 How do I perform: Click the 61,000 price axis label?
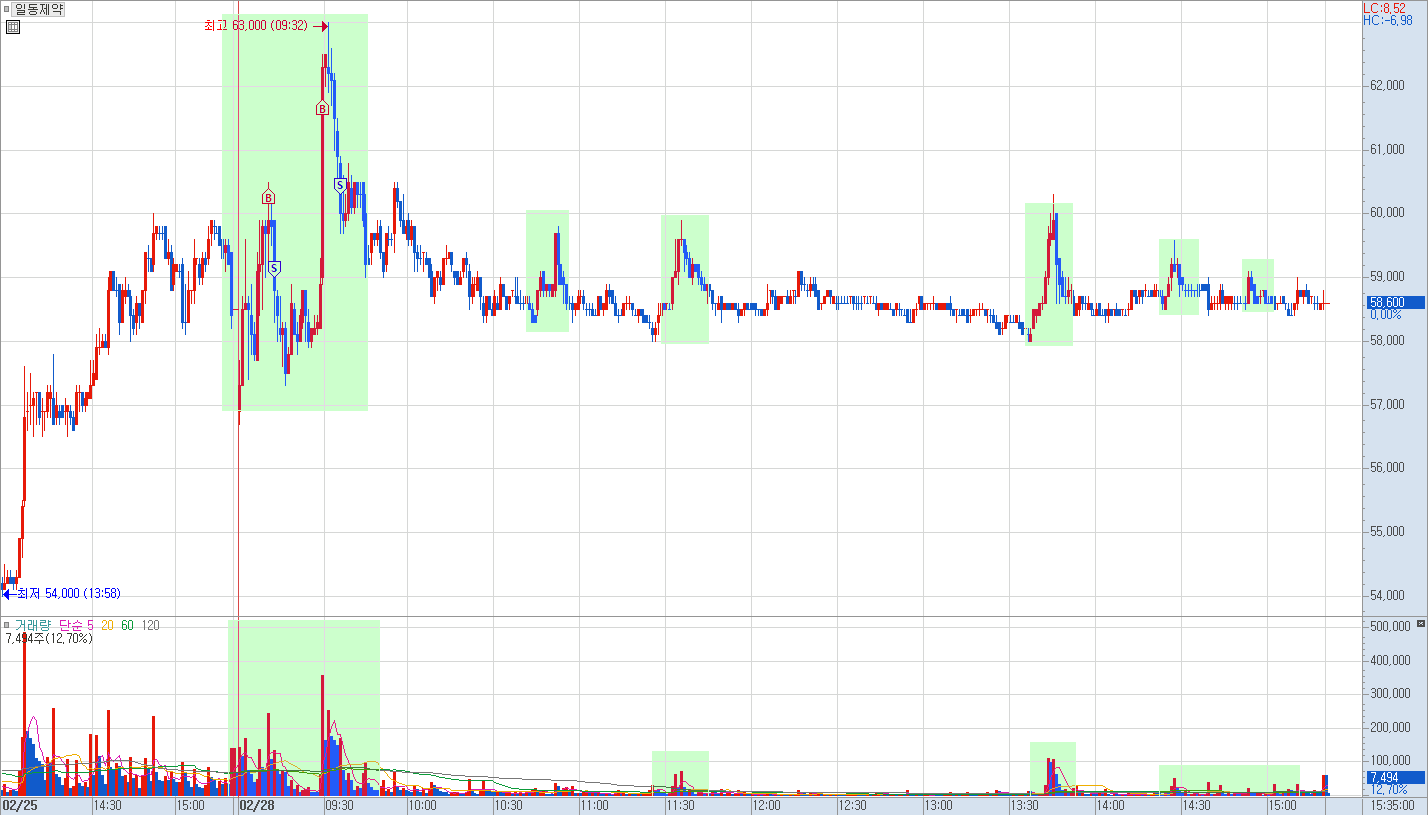(1388, 150)
